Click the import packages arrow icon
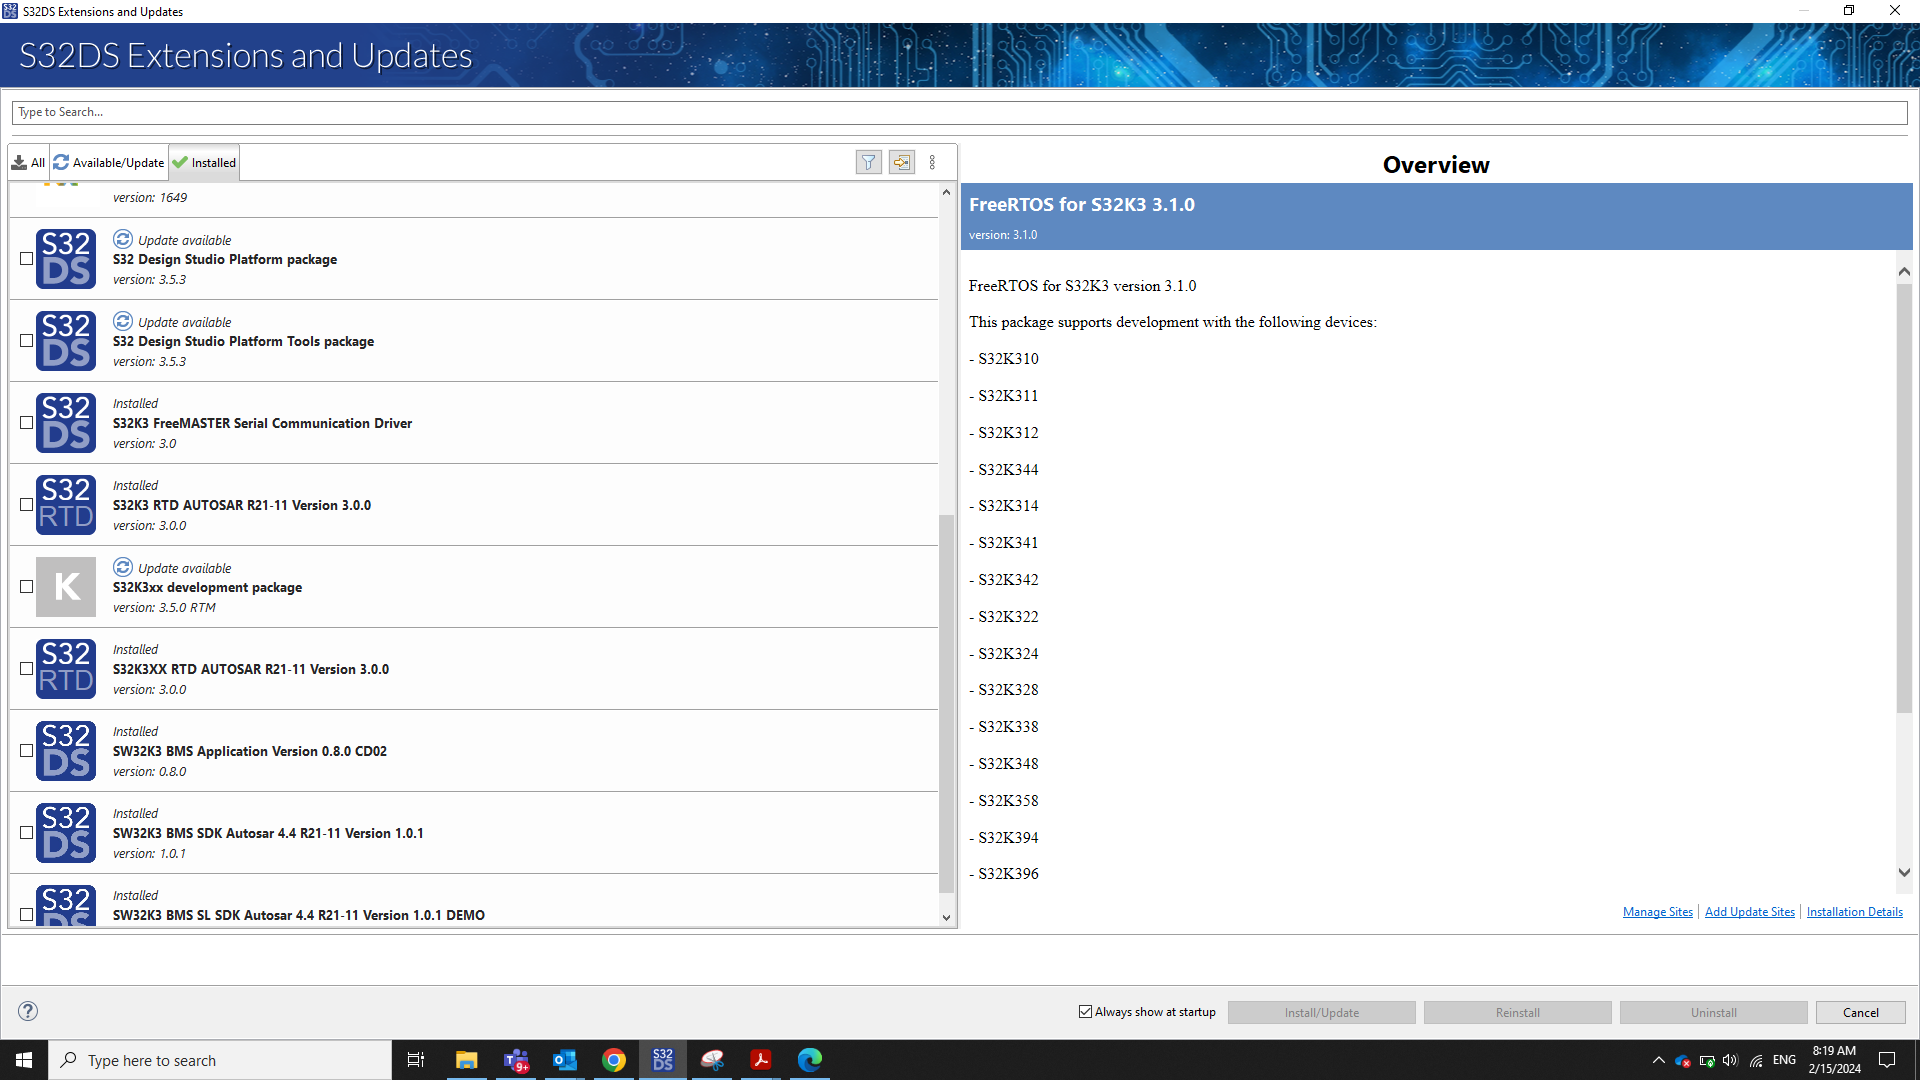The width and height of the screenshot is (1920, 1080). [x=901, y=162]
